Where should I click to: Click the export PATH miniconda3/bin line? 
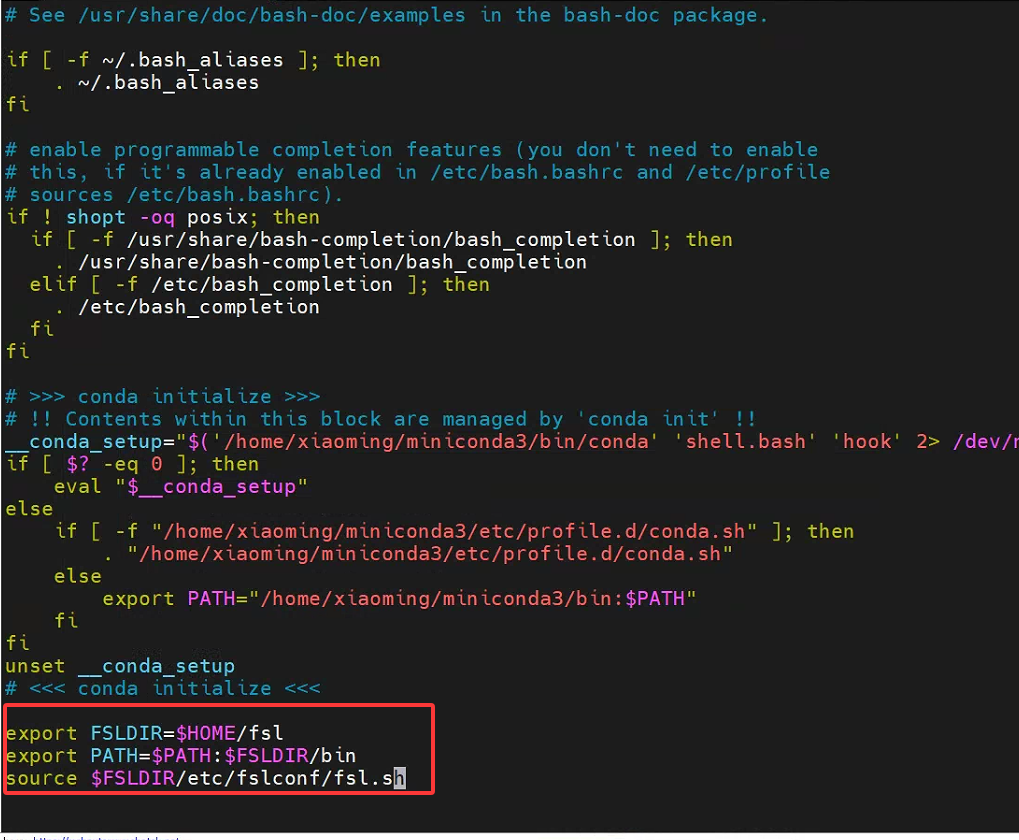[399, 598]
